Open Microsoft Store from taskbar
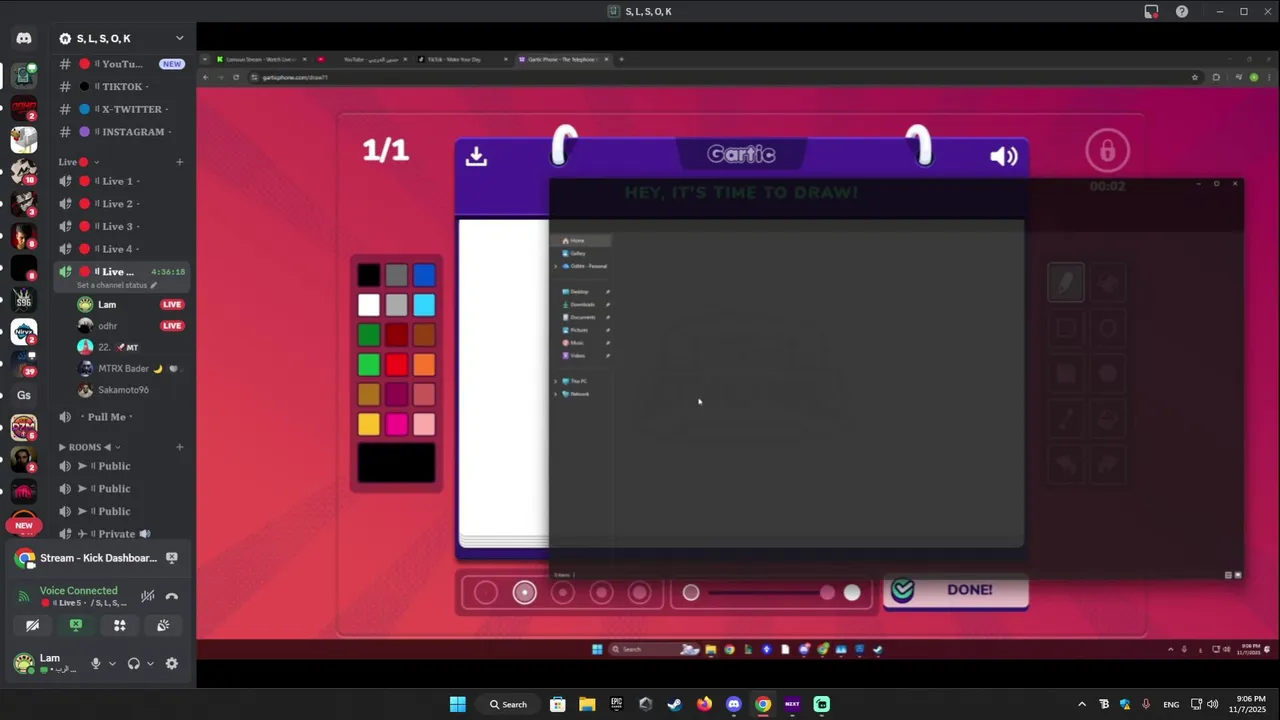Screen dimensions: 1280x720 click(x=558, y=704)
